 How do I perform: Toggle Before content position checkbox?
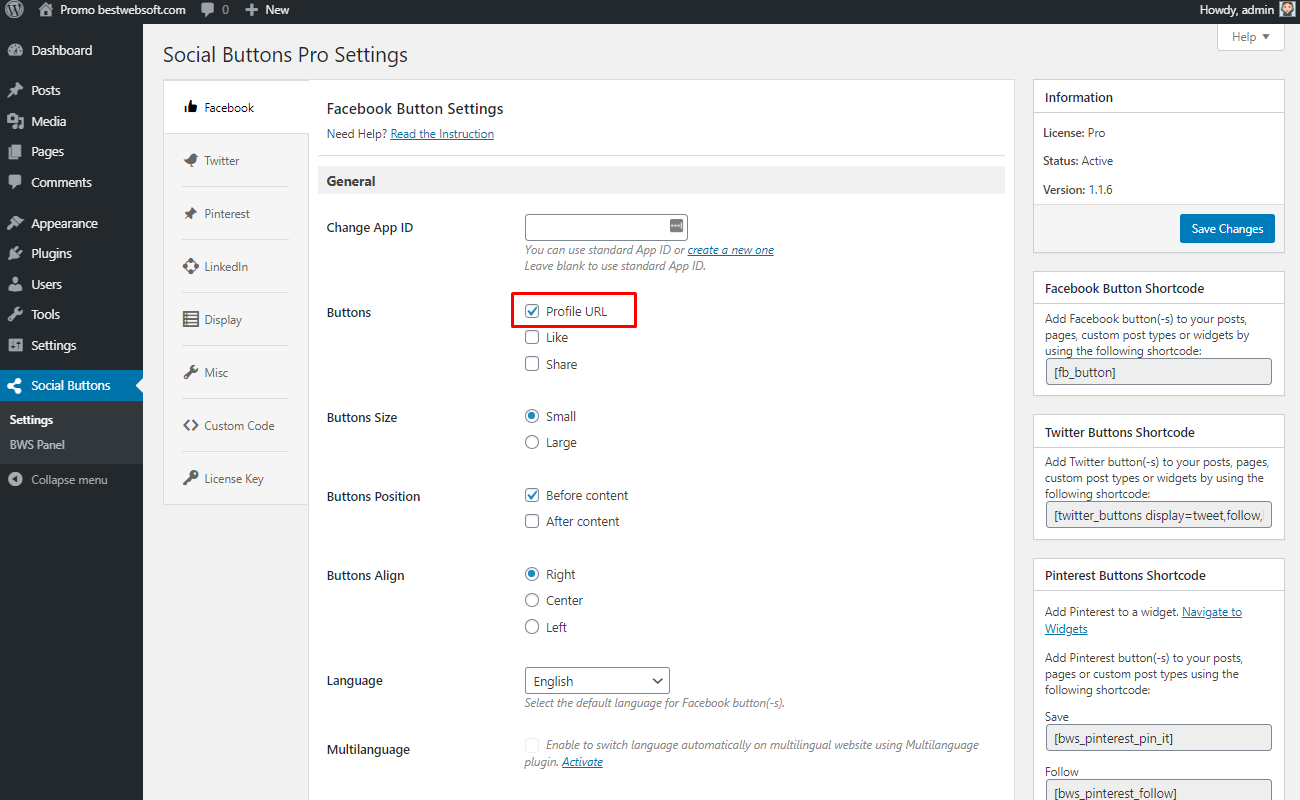532,495
